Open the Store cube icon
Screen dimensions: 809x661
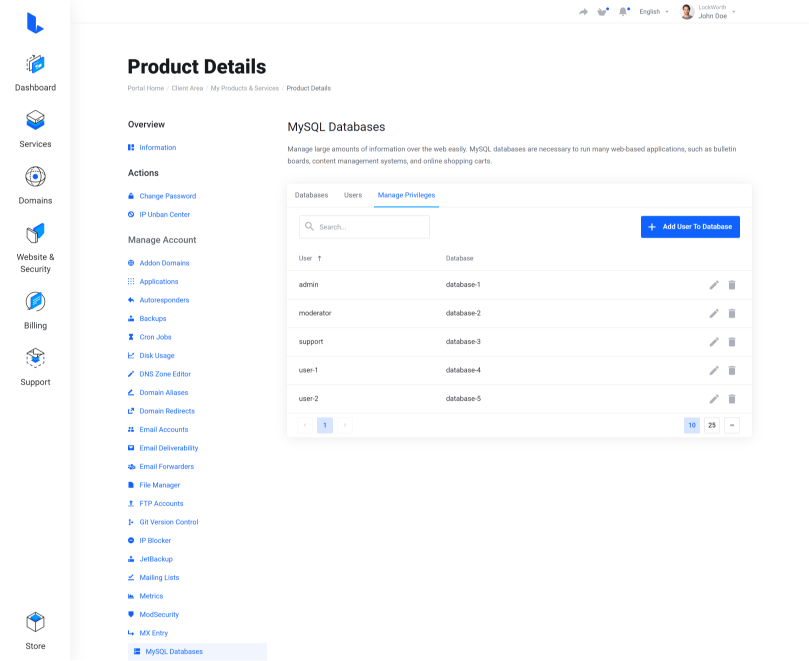(35, 622)
